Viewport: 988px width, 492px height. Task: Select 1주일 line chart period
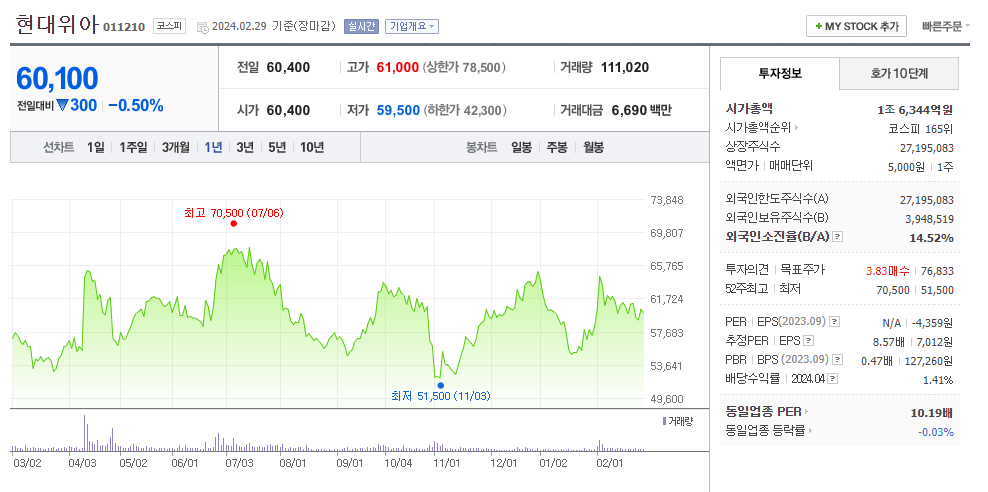[133, 147]
